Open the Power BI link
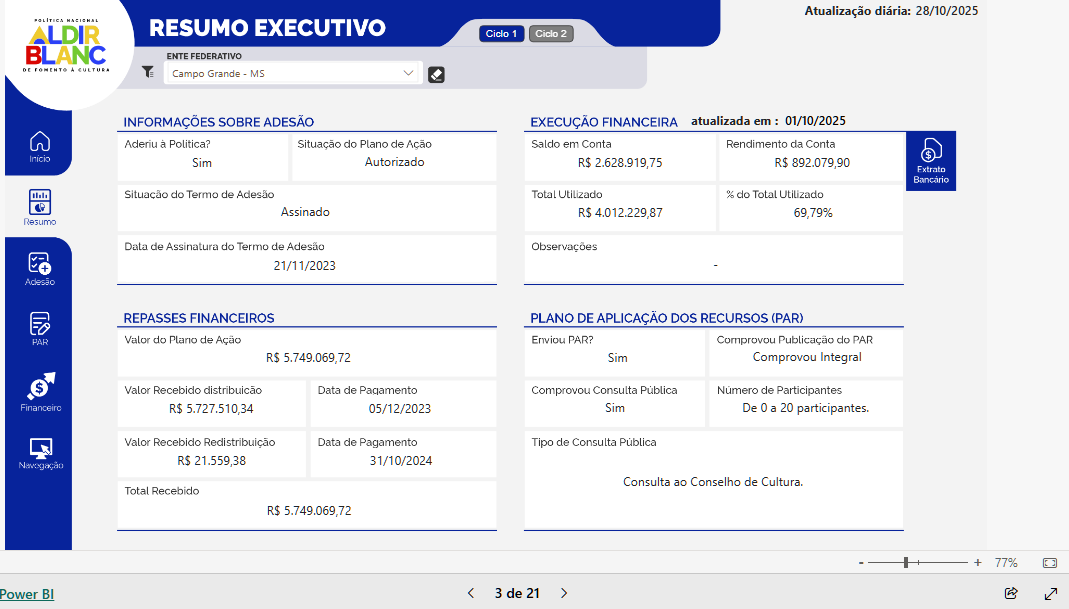This screenshot has height=609, width=1069. click(x=27, y=594)
